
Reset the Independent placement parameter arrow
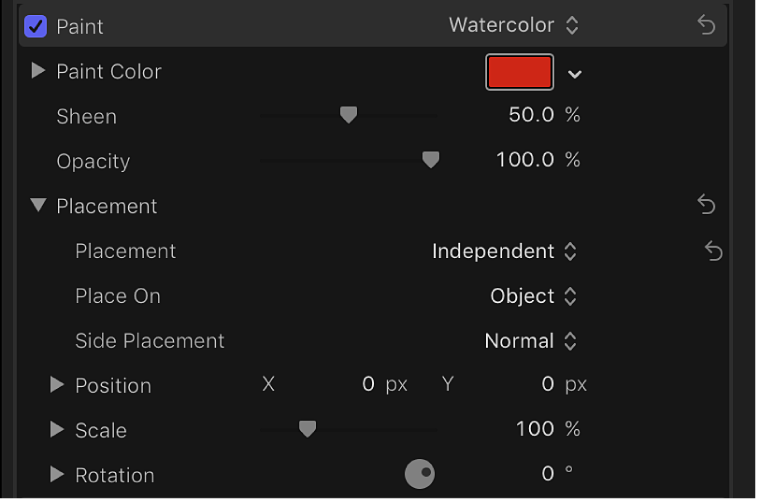(713, 251)
